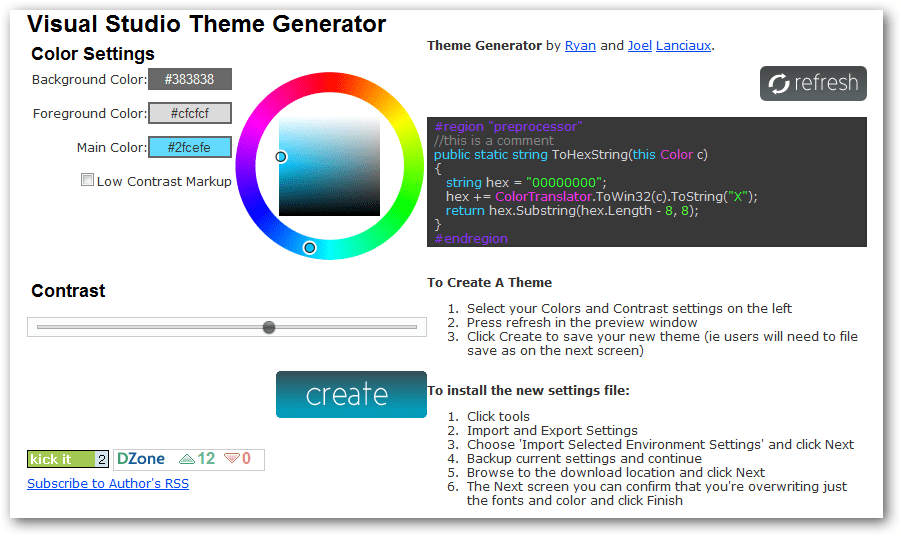
Task: Click the Foreground Color field #cfcfcf
Action: pos(190,113)
